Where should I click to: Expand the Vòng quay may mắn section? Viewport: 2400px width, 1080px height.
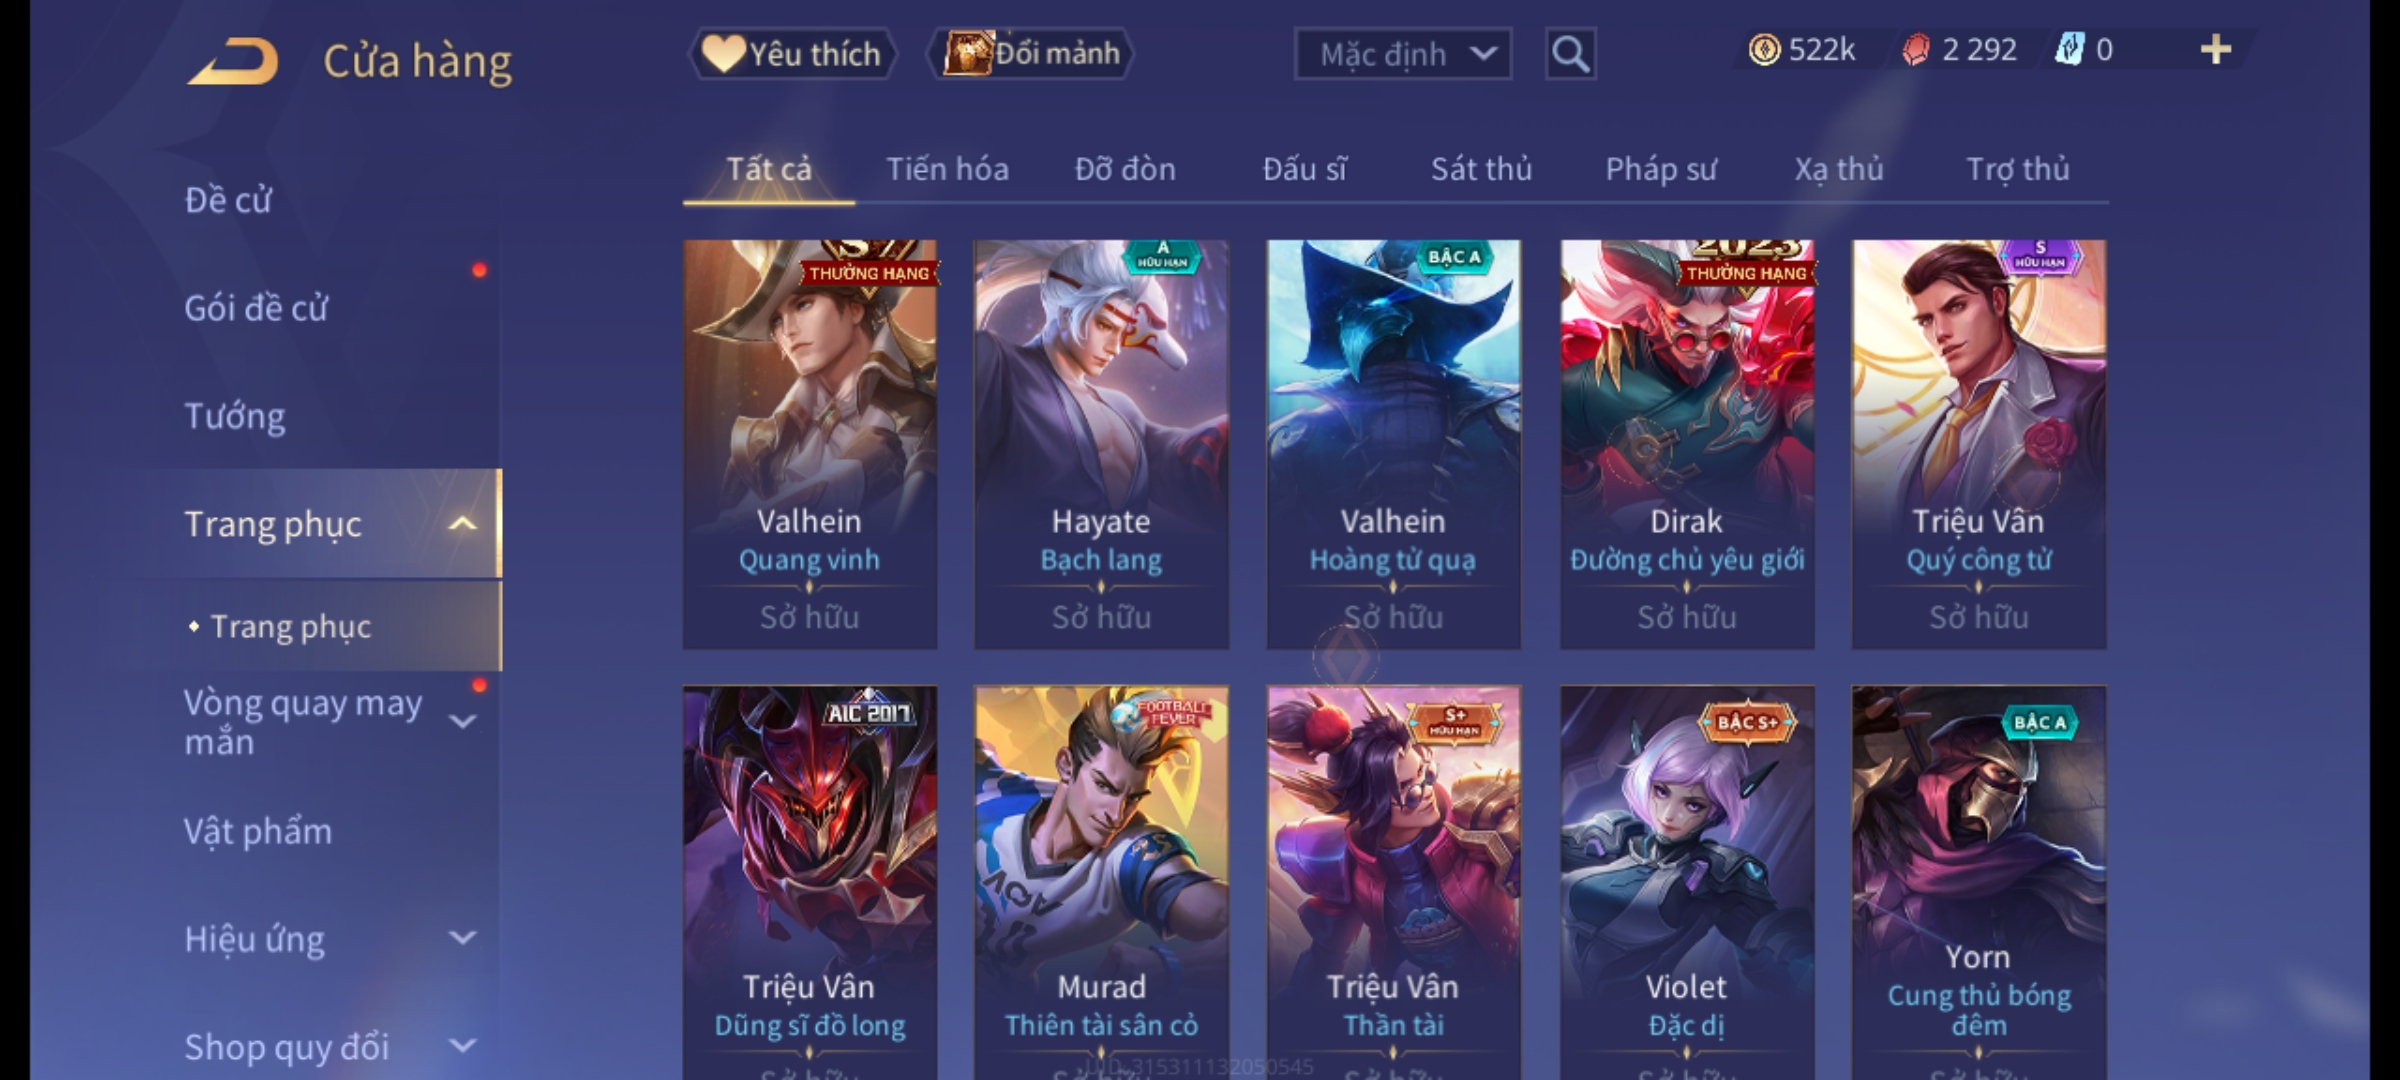[462, 721]
